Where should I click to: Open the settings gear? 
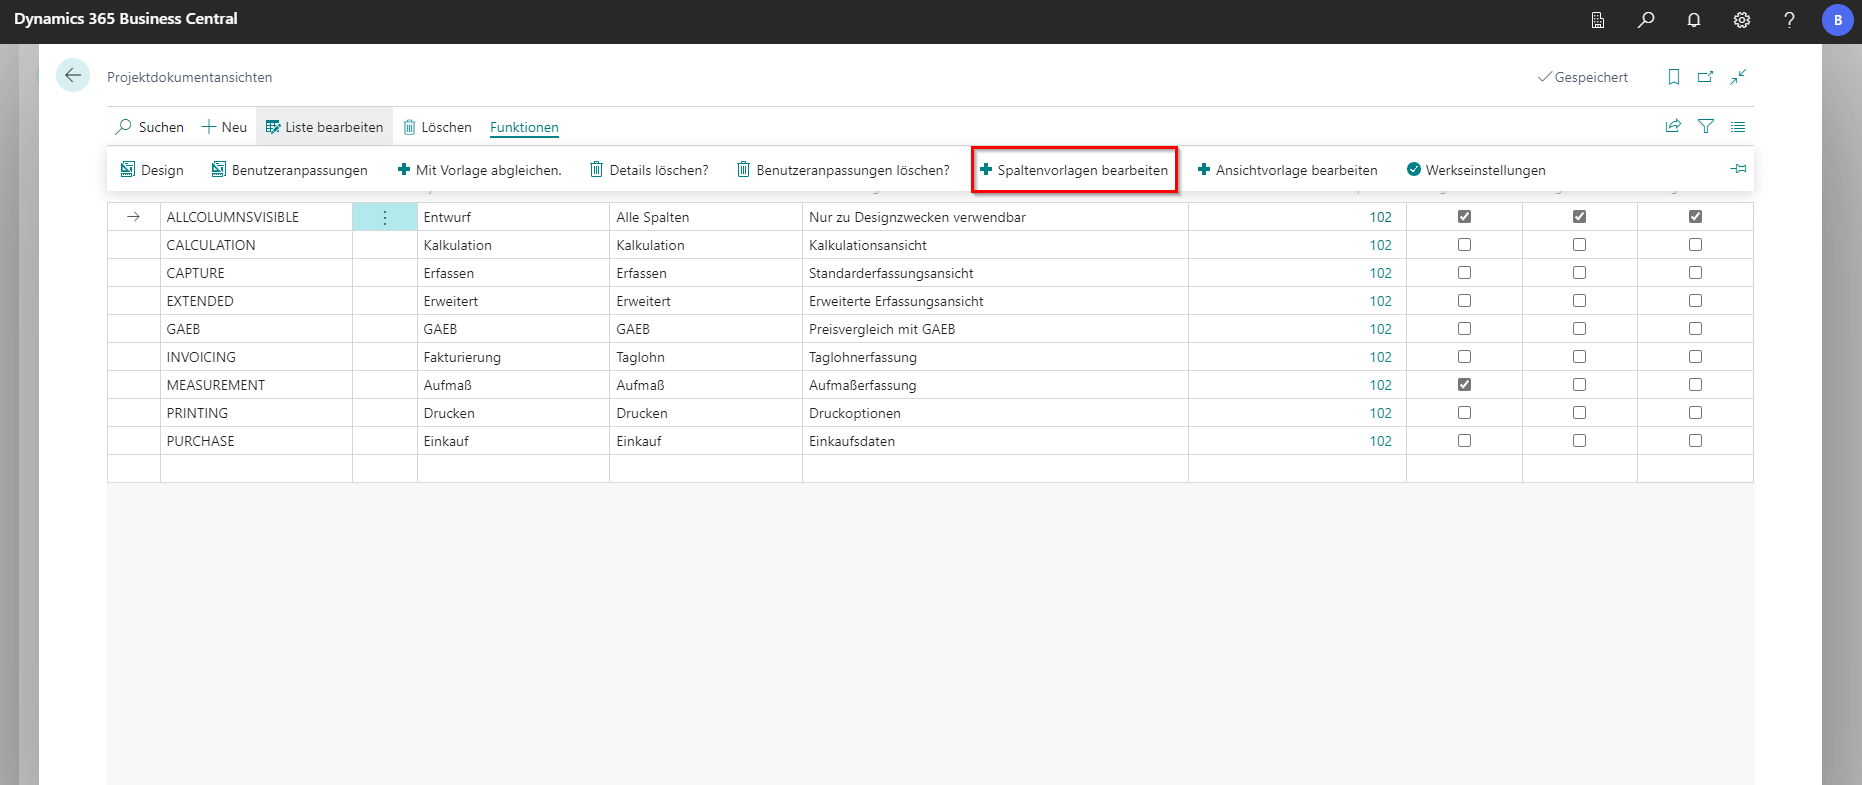coord(1742,20)
